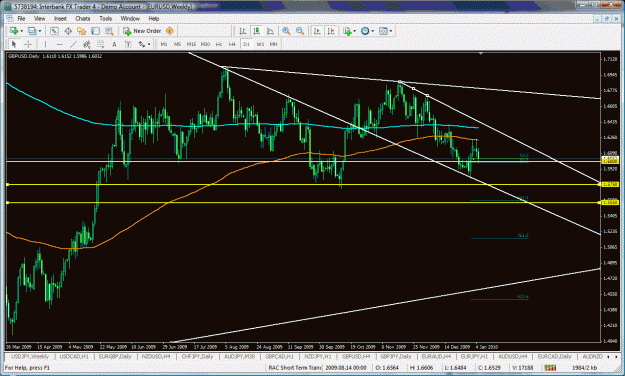Switch to USDJPY,Weekly chart tab

[x=30, y=356]
